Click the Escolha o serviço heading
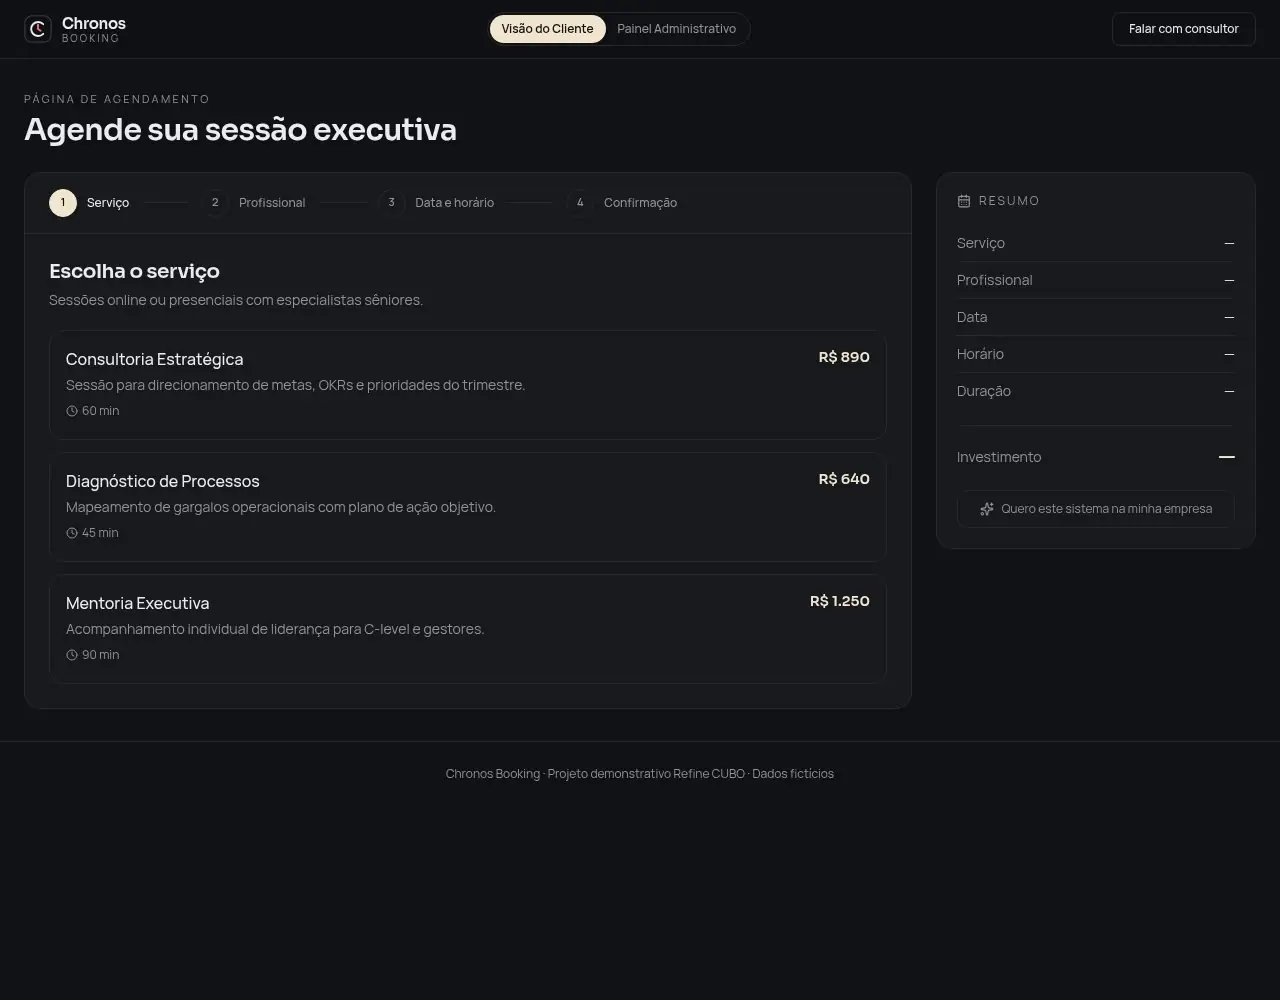The image size is (1280, 1000). (134, 271)
